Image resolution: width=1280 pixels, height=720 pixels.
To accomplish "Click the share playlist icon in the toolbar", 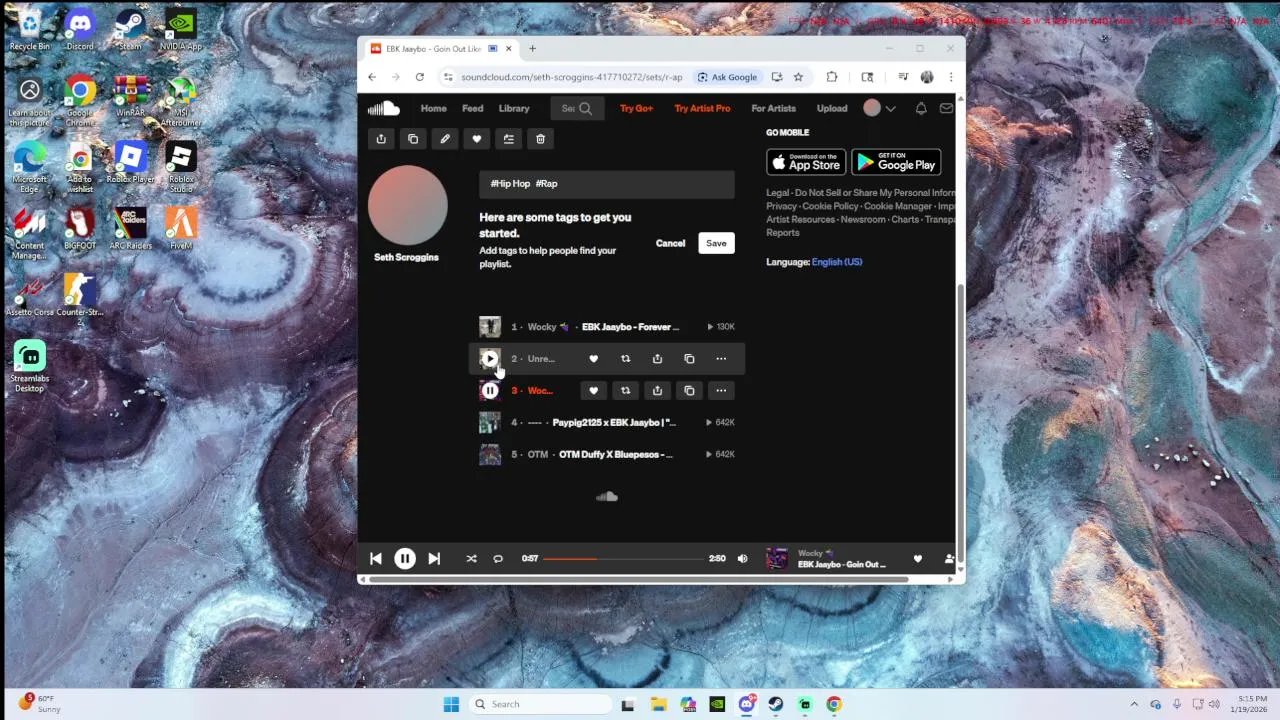I will click(x=381, y=139).
